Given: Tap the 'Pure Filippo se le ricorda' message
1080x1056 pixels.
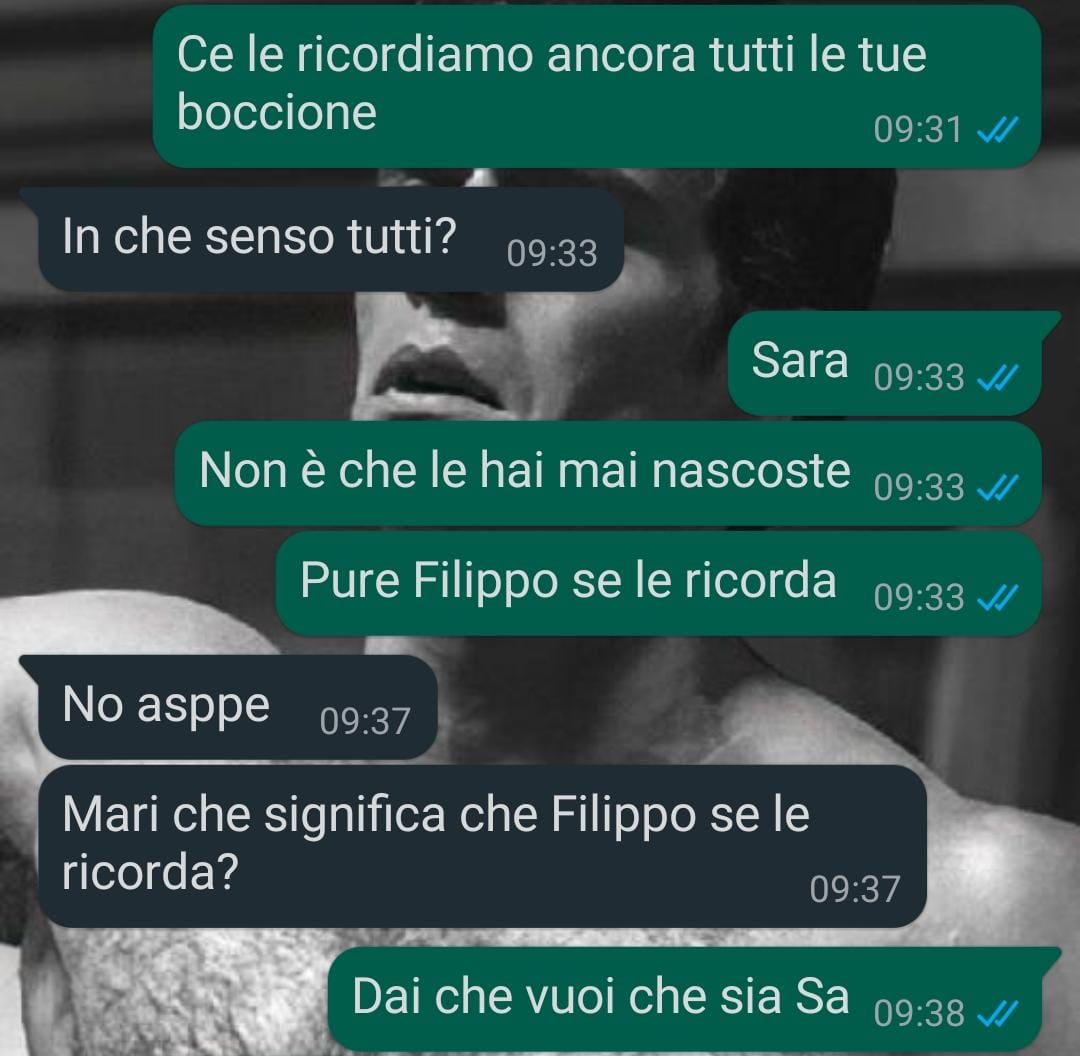Looking at the screenshot, I should [658, 583].
